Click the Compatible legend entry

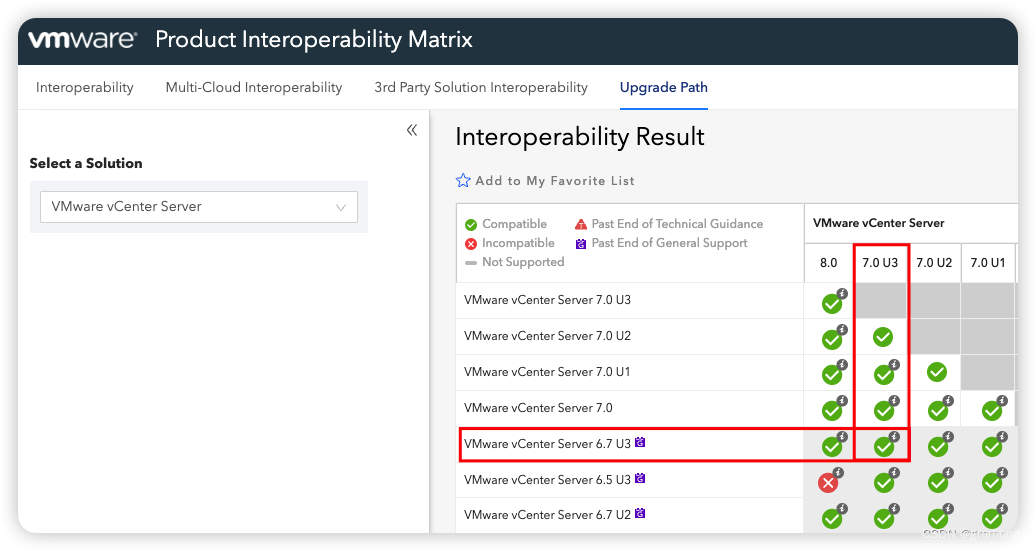coord(506,224)
